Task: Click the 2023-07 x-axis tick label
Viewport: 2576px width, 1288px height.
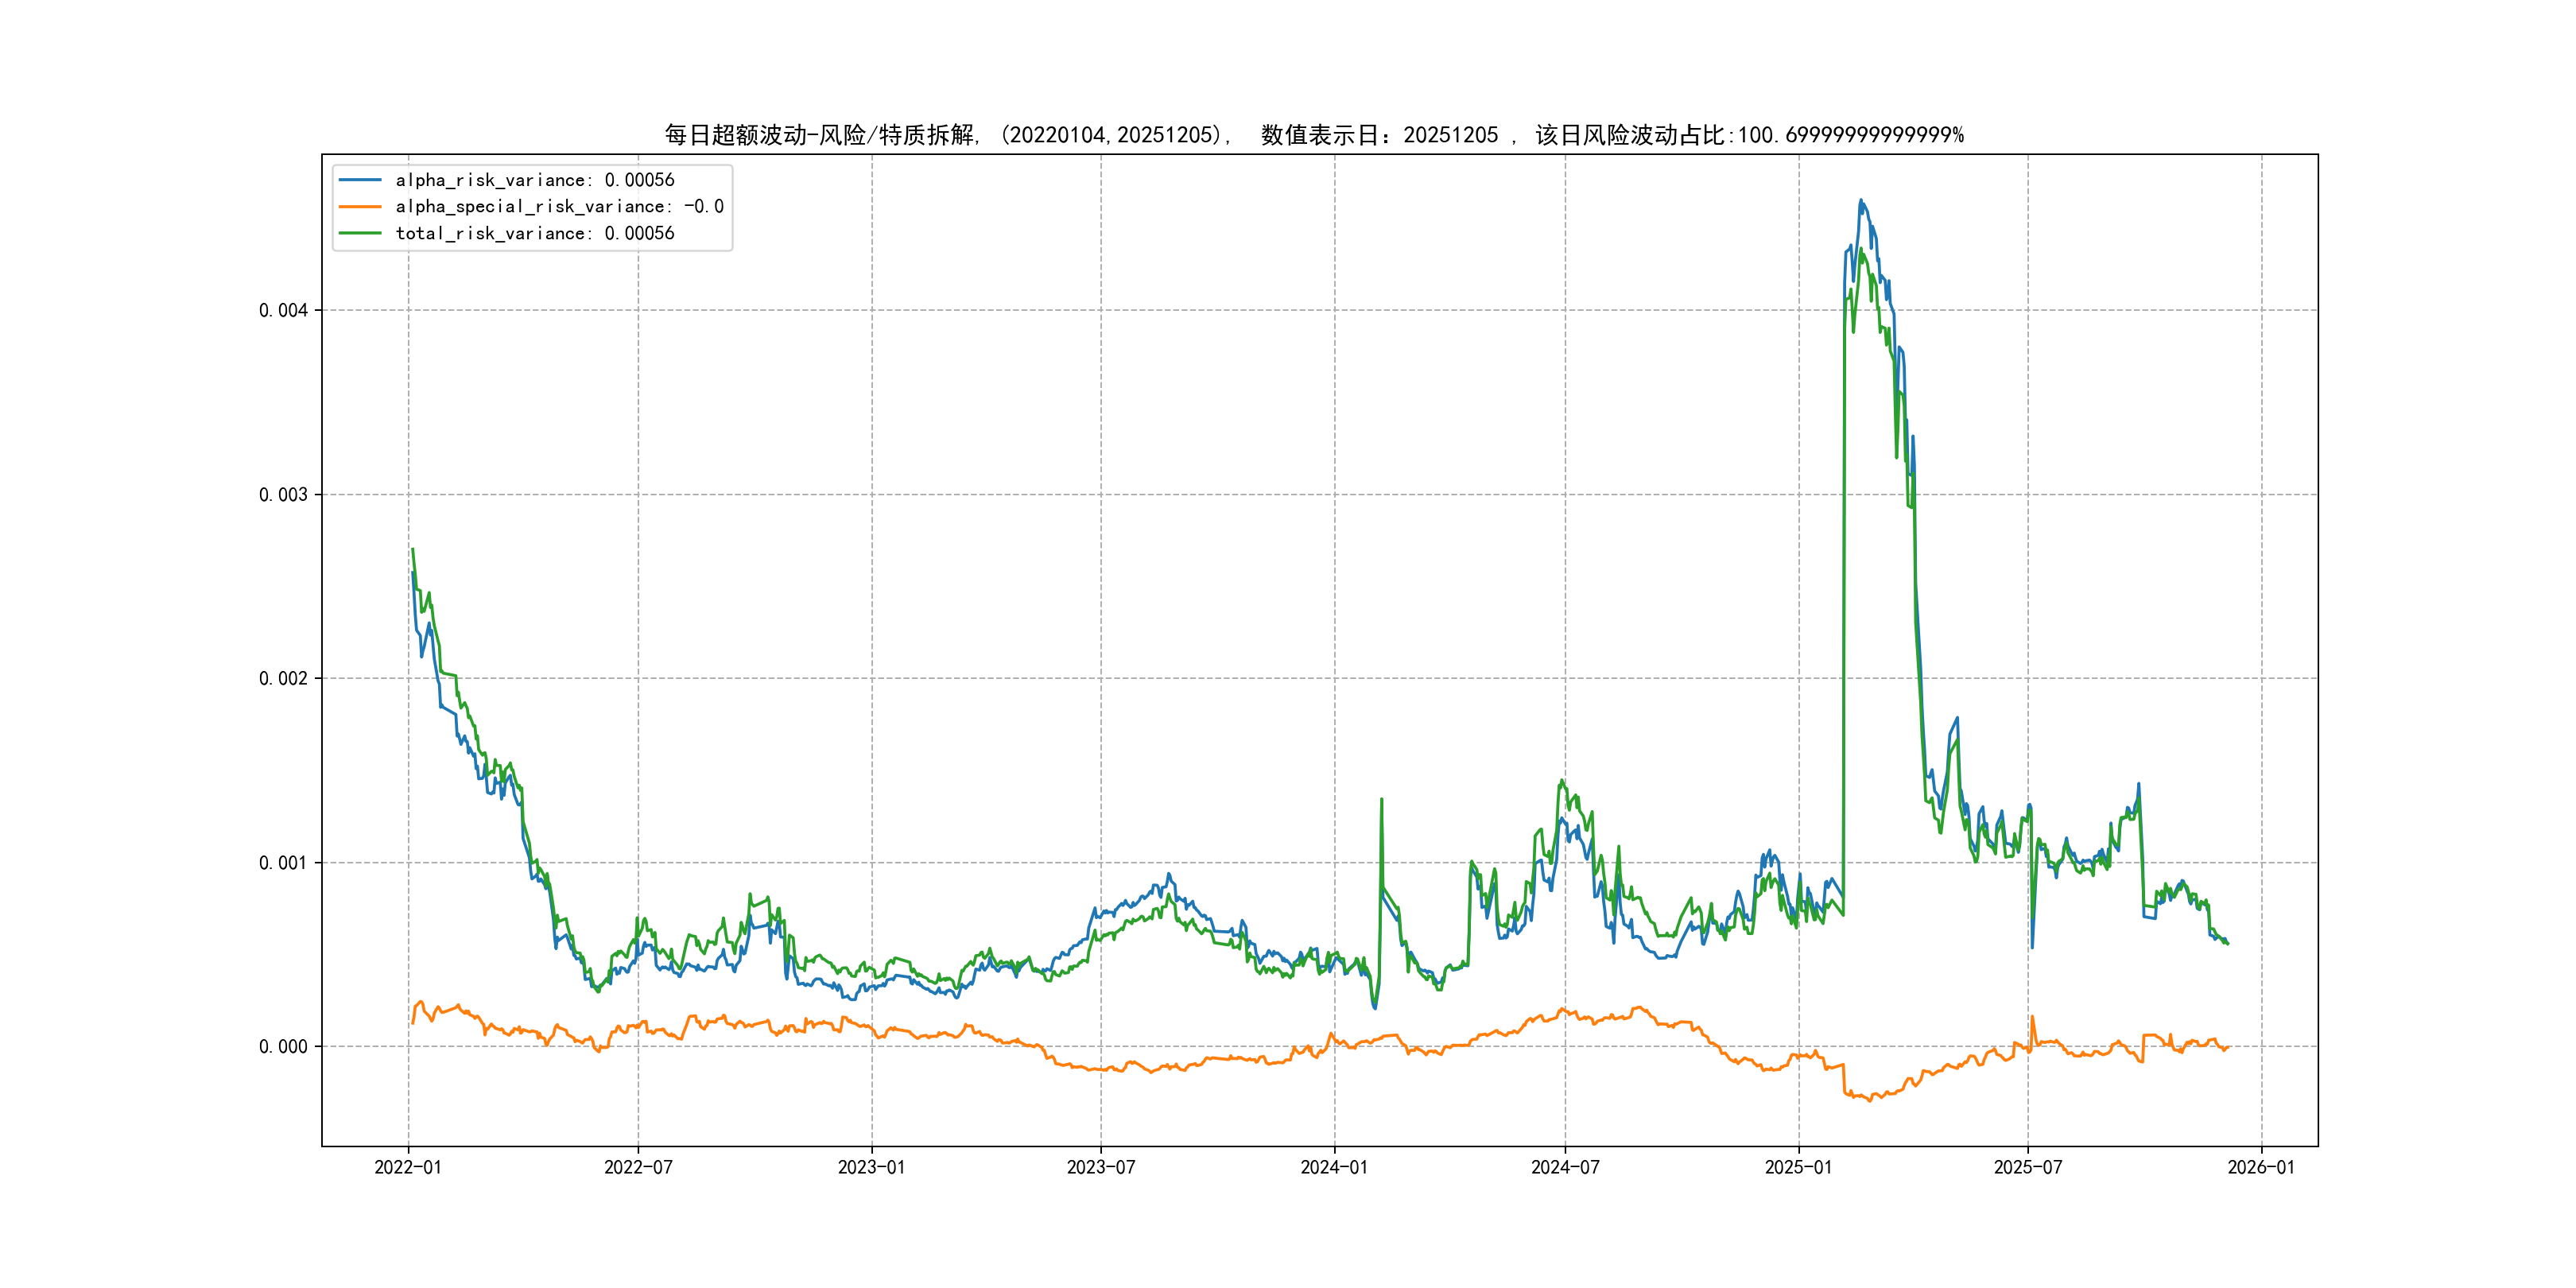Action: coord(1101,1167)
